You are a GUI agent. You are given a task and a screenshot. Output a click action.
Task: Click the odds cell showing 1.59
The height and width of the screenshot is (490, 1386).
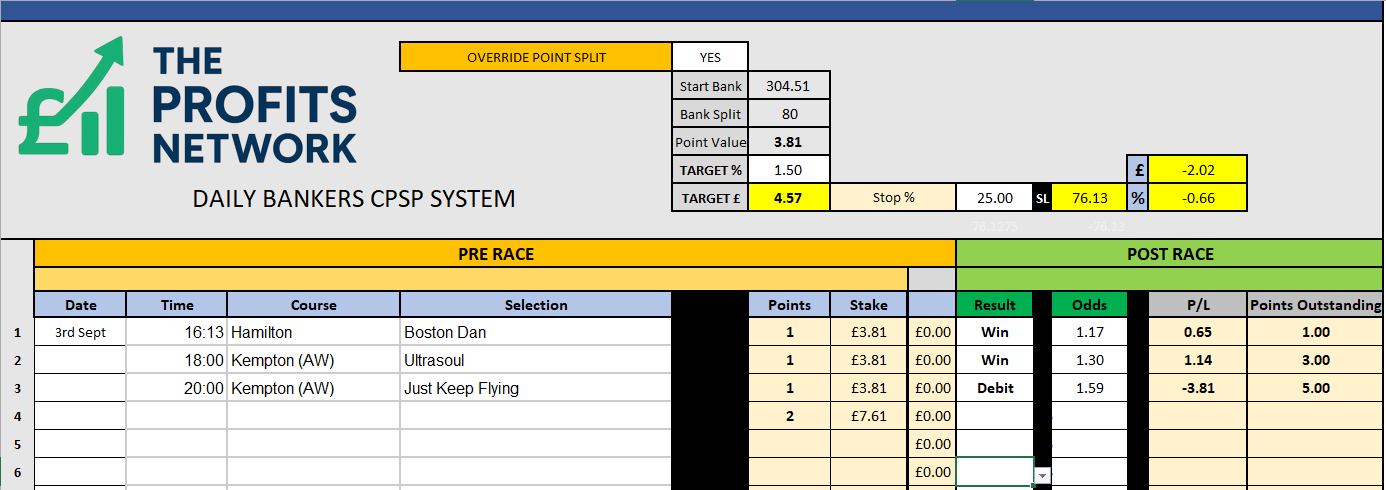pyautogui.click(x=1089, y=388)
